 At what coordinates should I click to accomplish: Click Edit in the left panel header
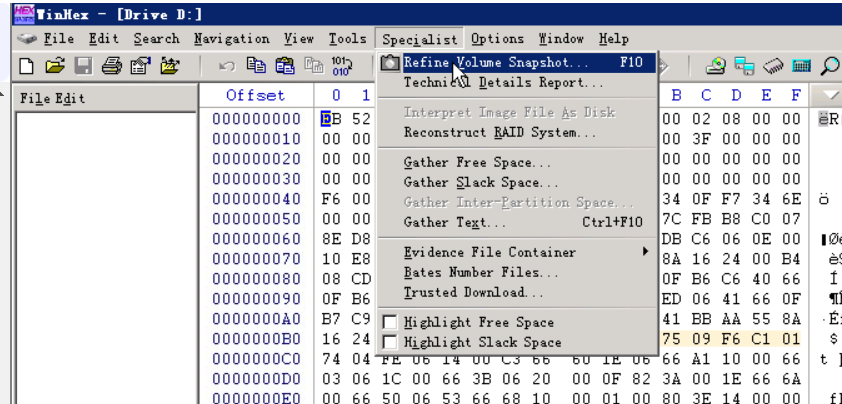pyautogui.click(x=69, y=98)
